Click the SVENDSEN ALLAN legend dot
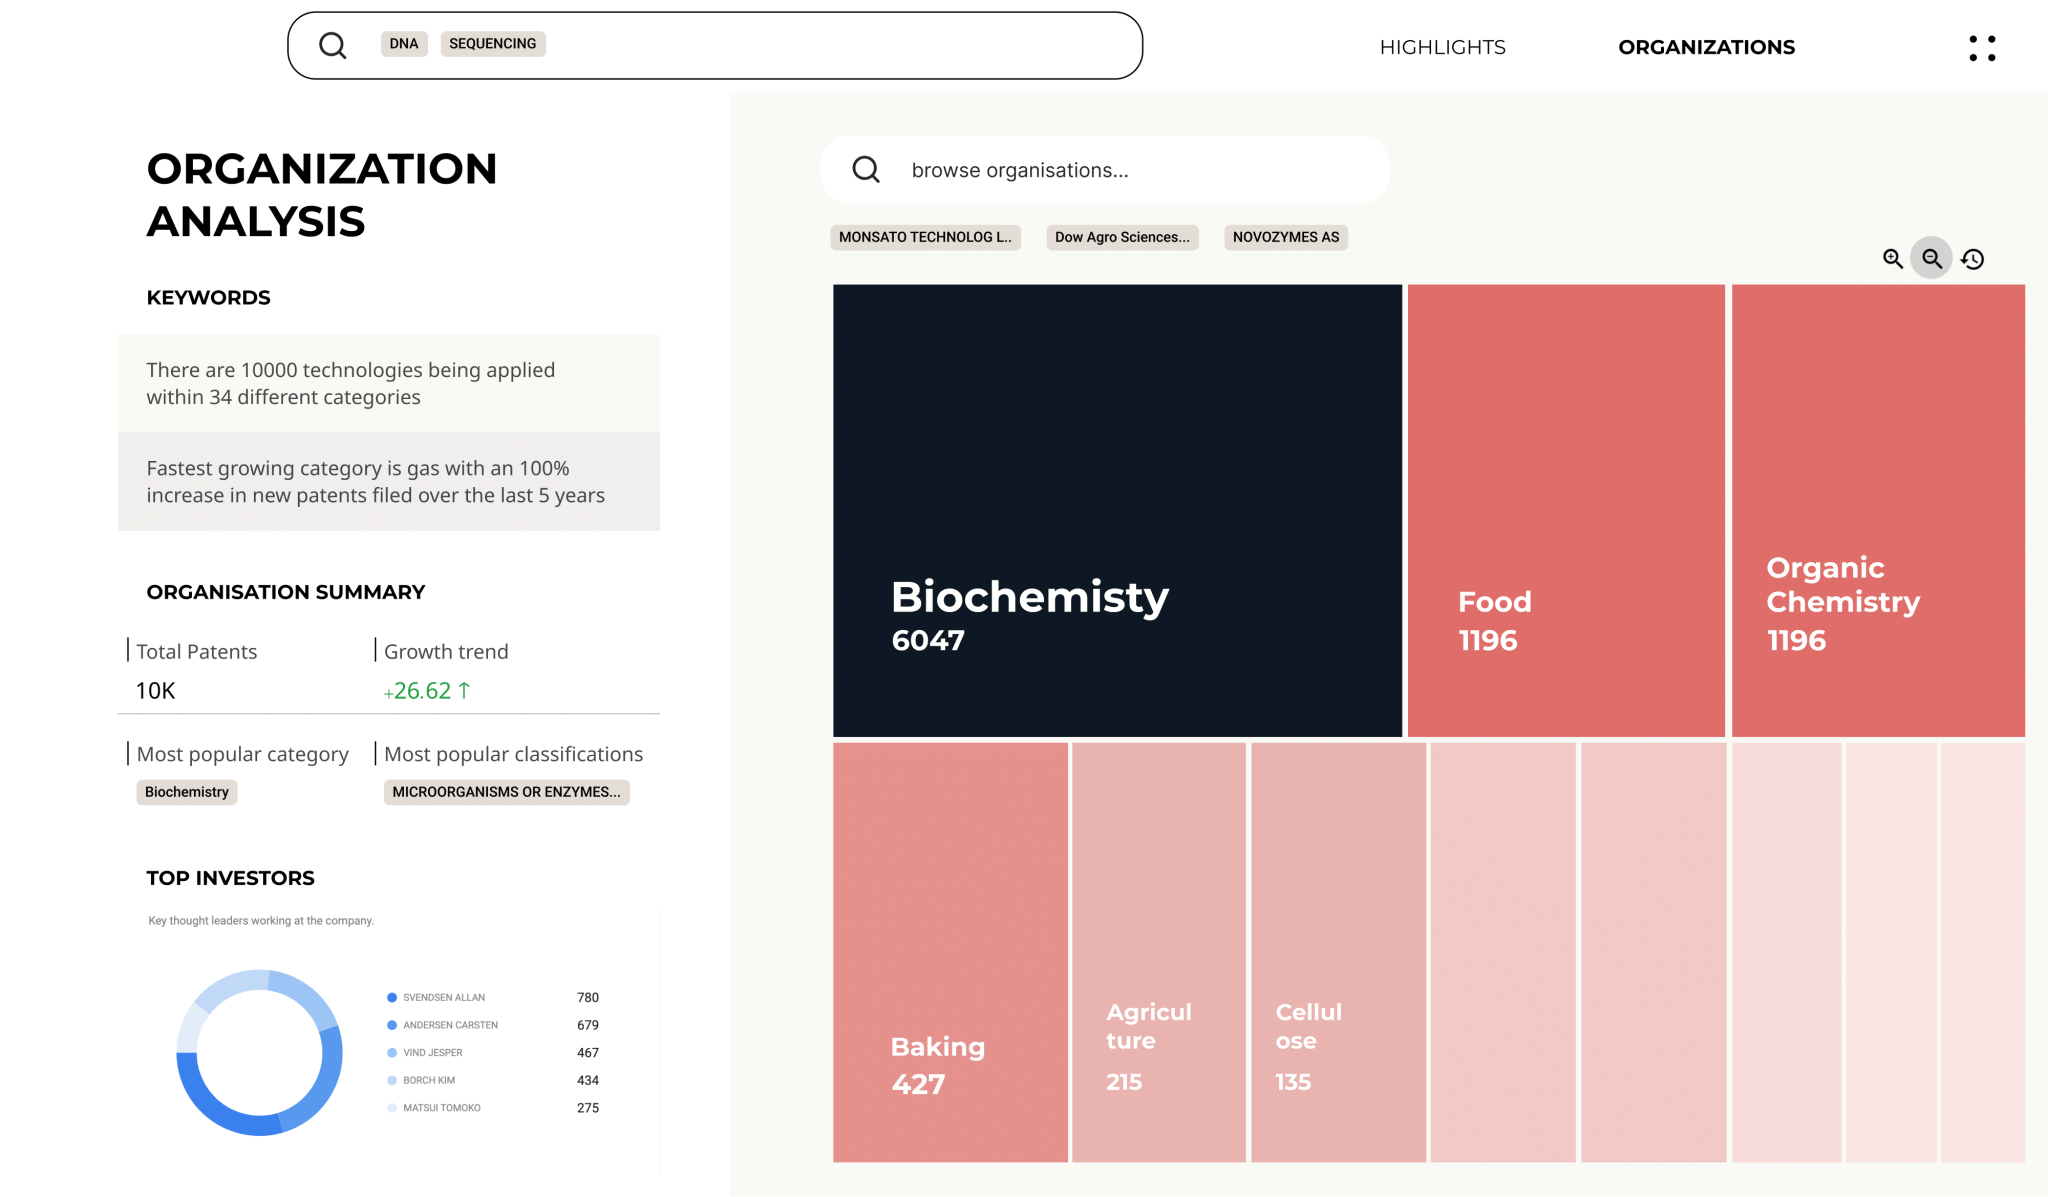 [392, 997]
